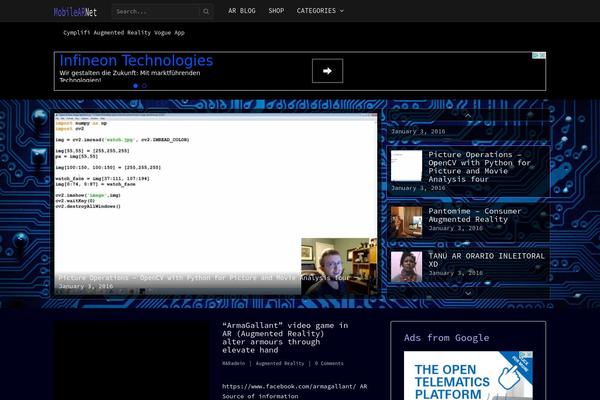Open the facebook.com/armagallant URL
This screenshot has height=400, width=600.
(x=289, y=387)
